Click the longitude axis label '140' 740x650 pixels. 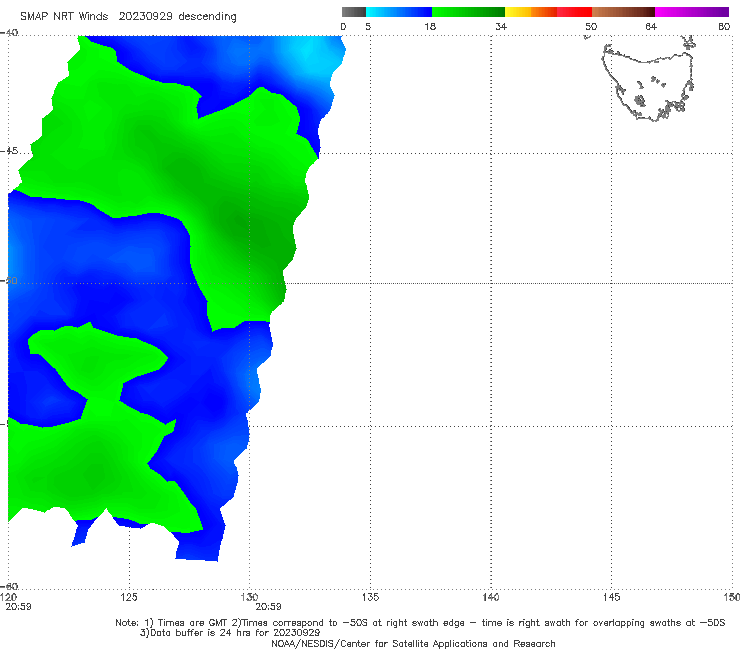pos(491,597)
